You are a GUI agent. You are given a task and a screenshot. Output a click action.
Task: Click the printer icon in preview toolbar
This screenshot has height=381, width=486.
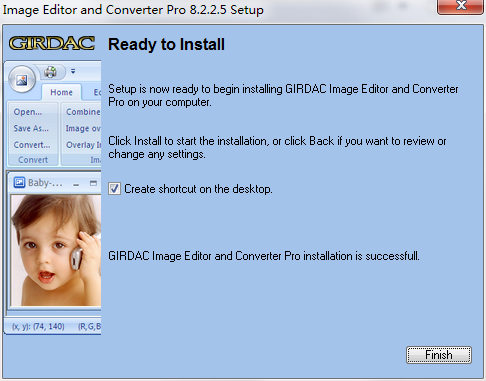click(51, 72)
